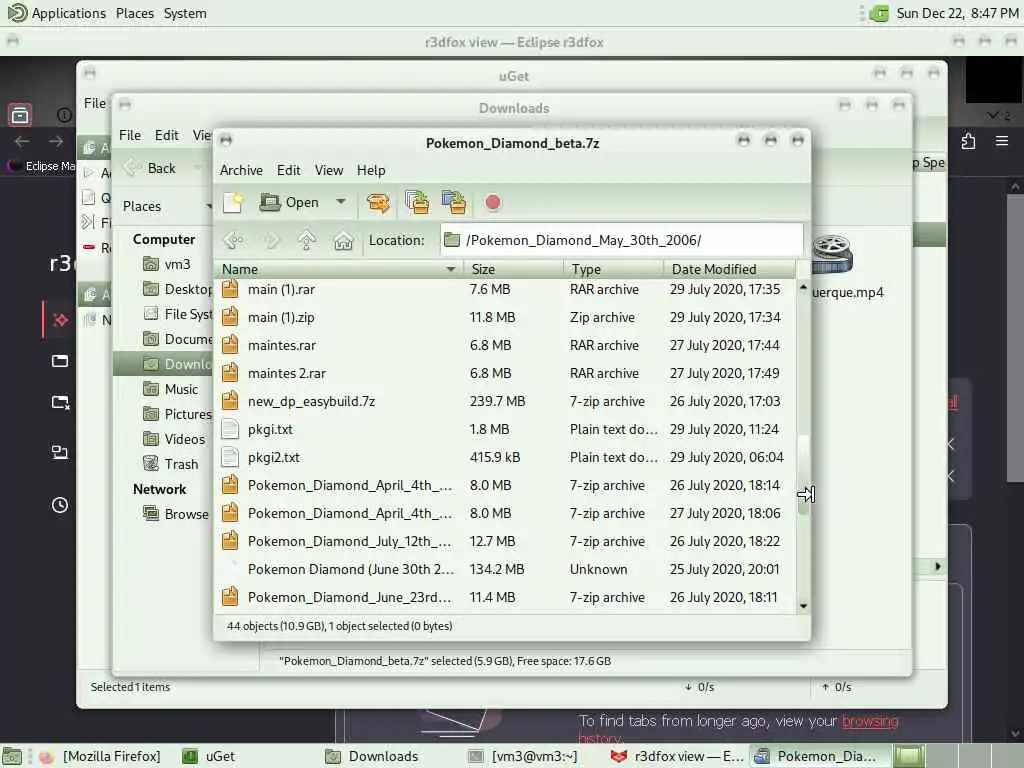The height and width of the screenshot is (768, 1024).
Task: Select Pokemon_Diamond_June_23rd archive row
Action: (x=506, y=598)
